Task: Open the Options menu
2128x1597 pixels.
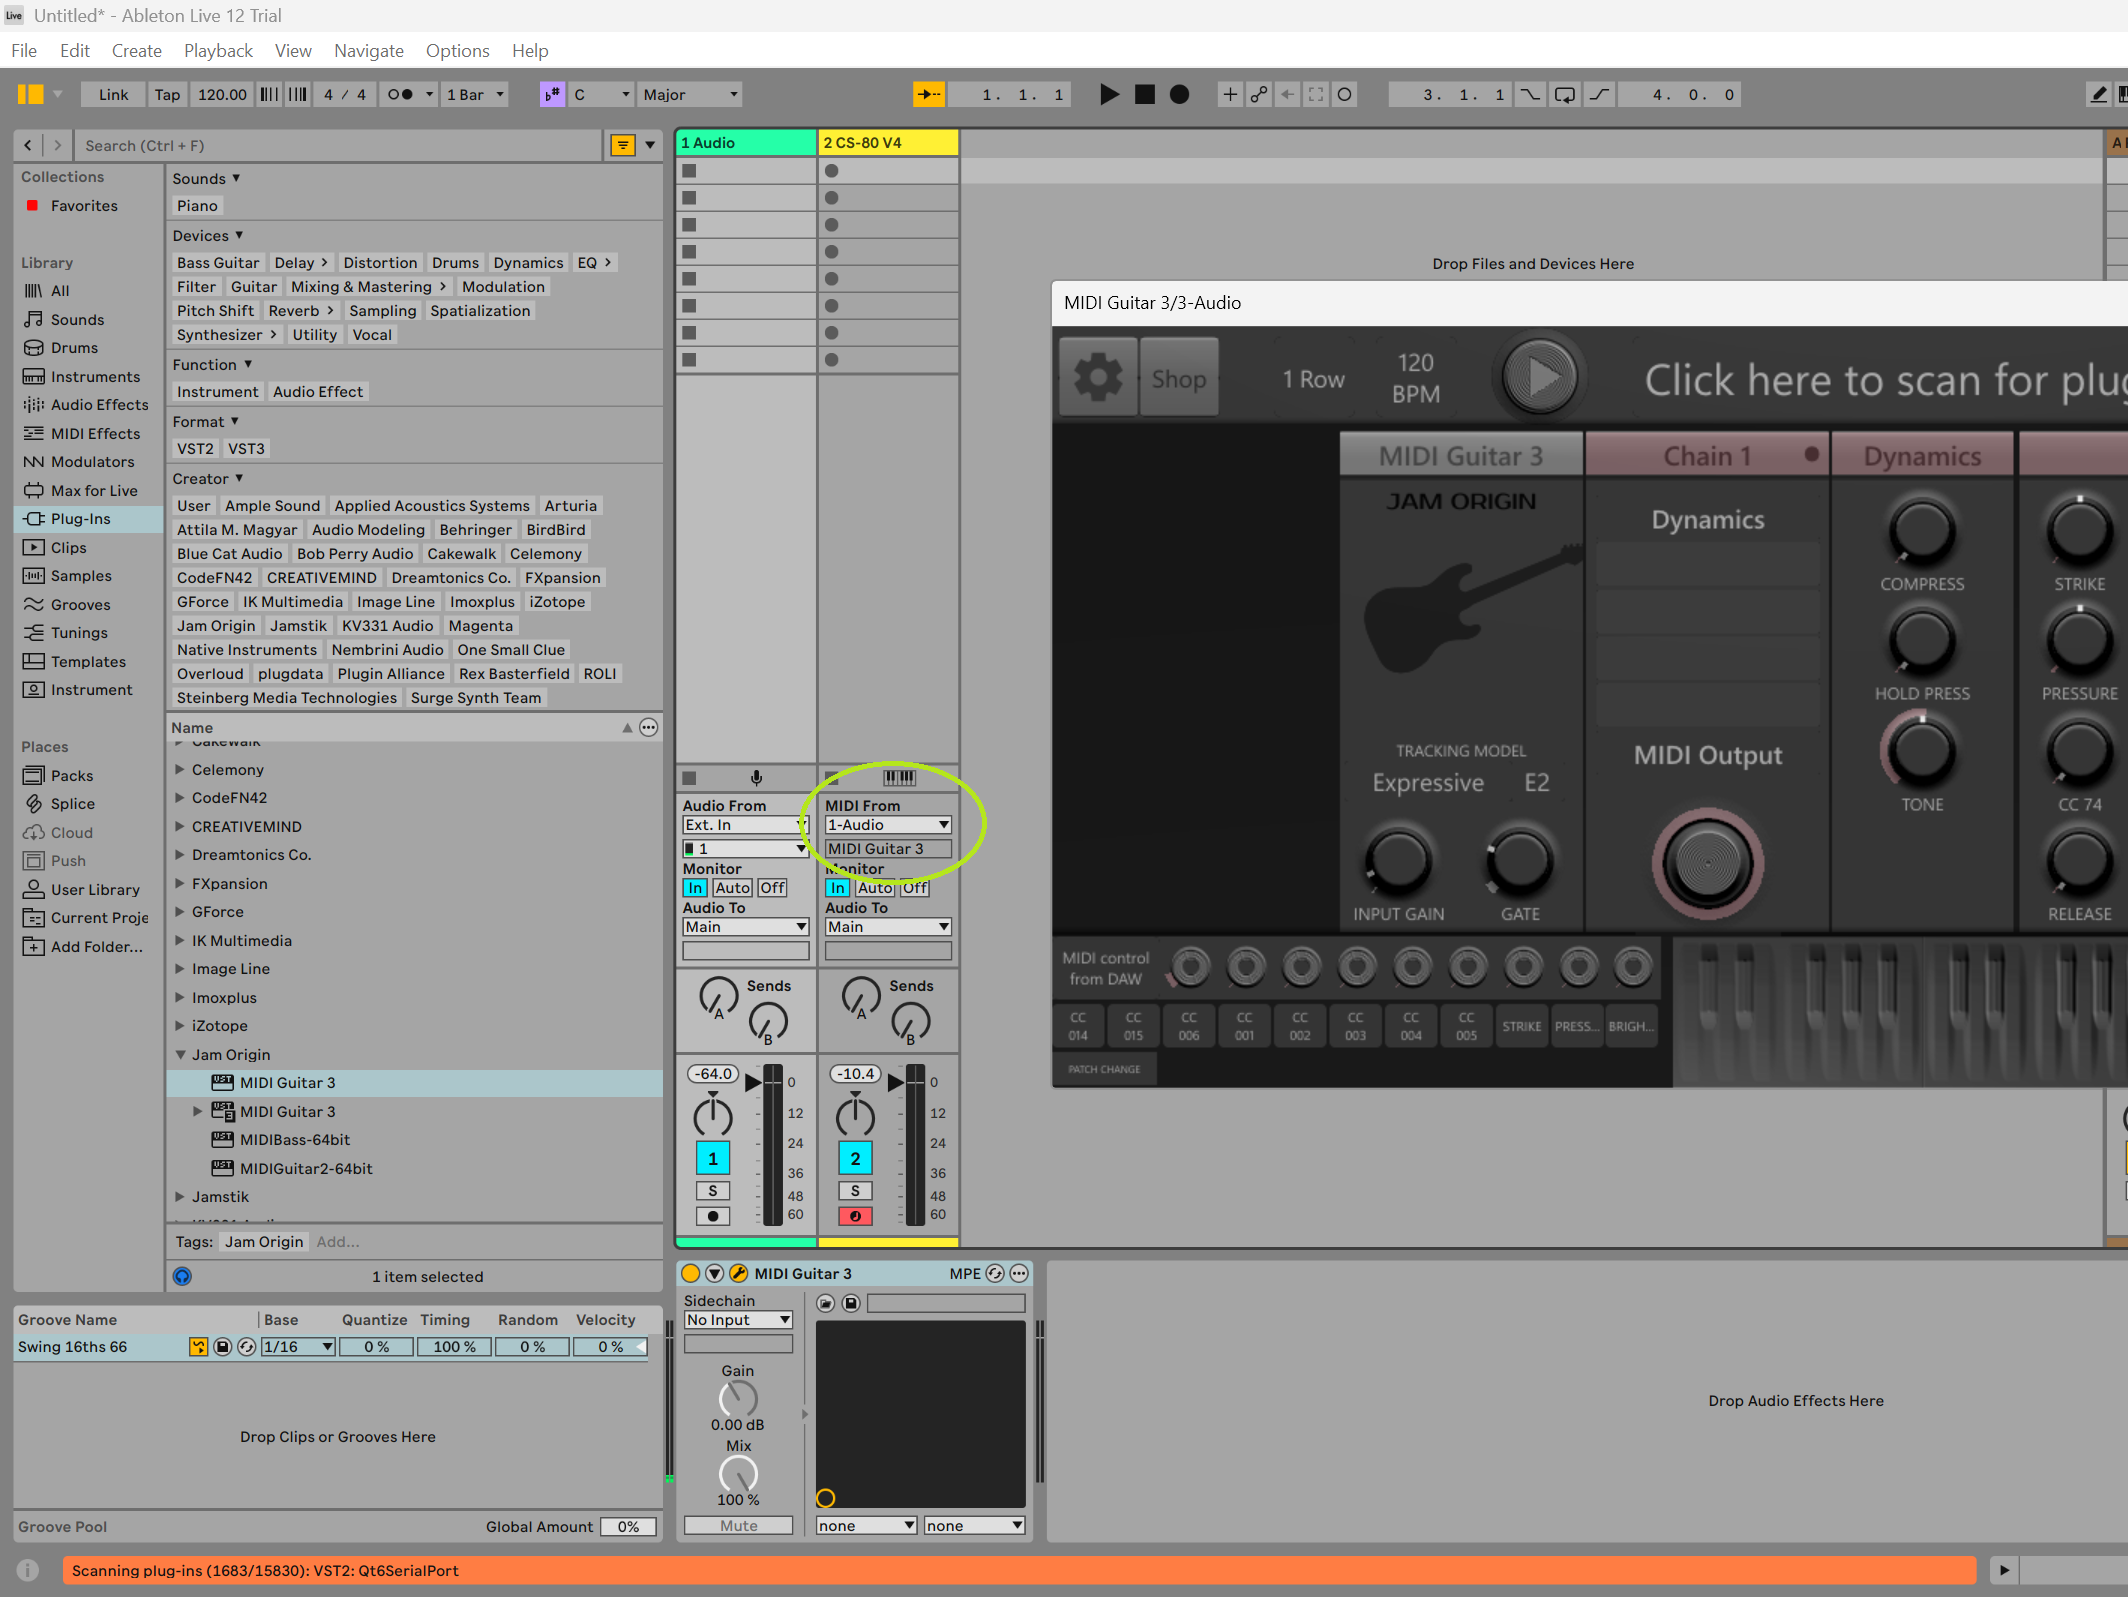Action: 457,51
